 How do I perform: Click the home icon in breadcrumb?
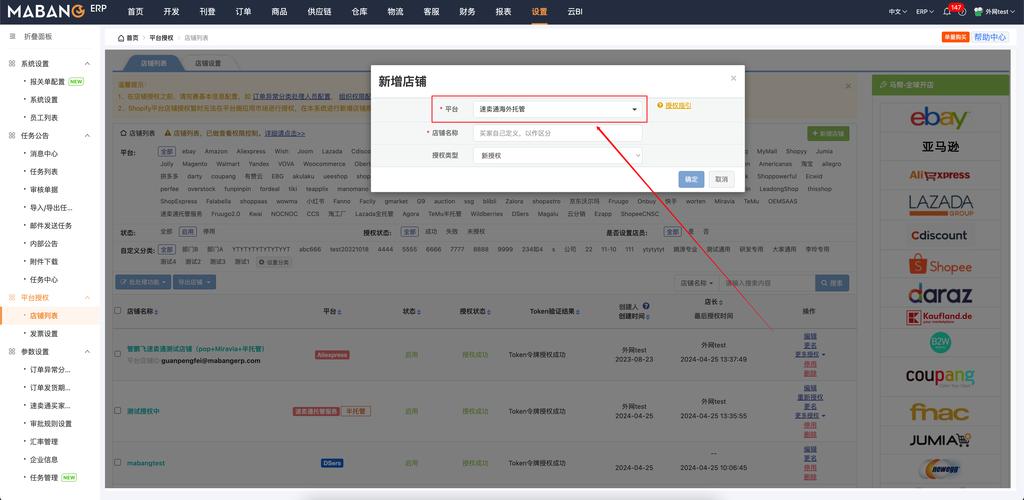[121, 38]
